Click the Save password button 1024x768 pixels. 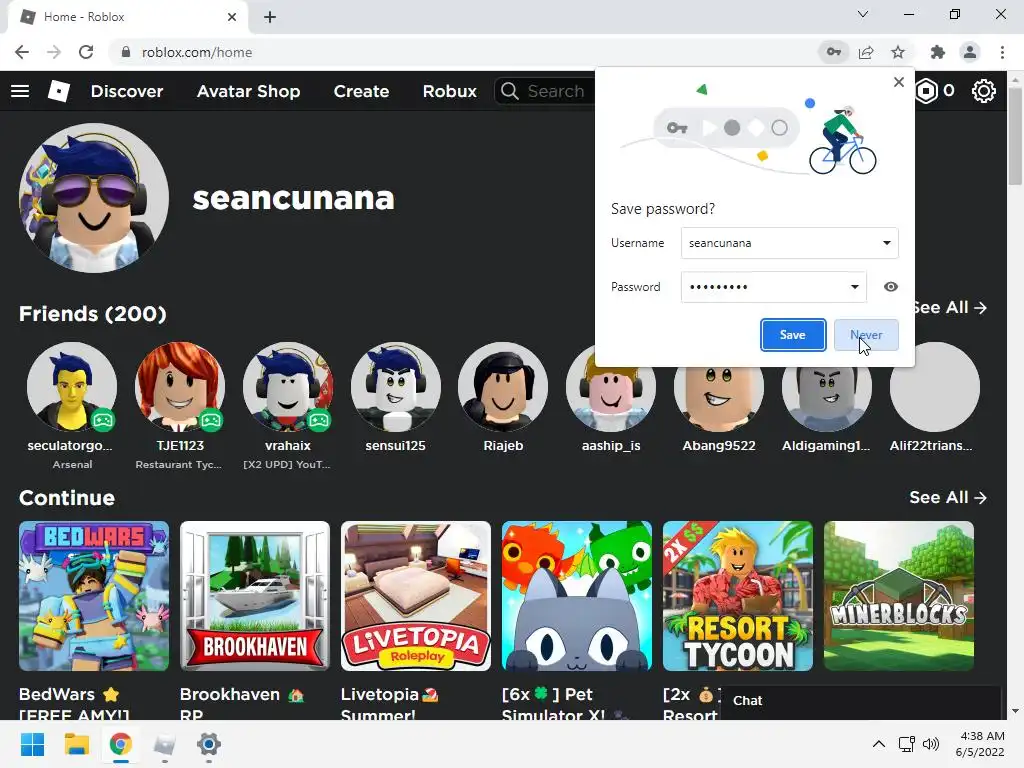(x=793, y=334)
